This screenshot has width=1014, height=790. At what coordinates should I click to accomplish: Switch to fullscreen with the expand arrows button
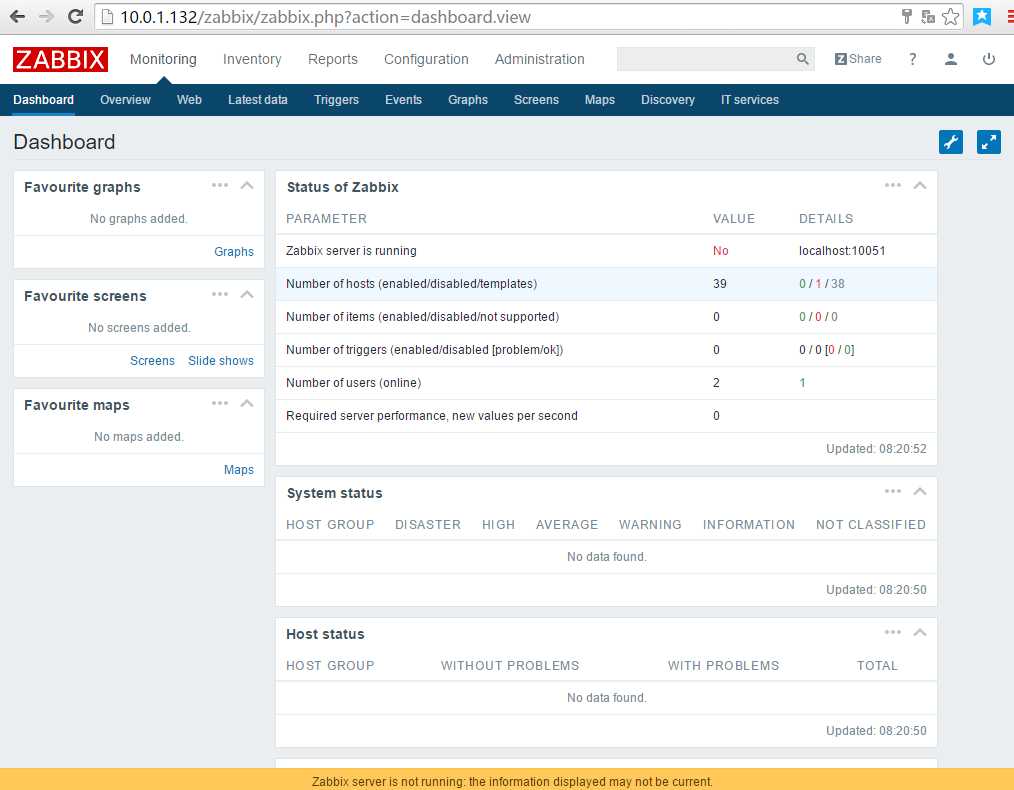(989, 142)
